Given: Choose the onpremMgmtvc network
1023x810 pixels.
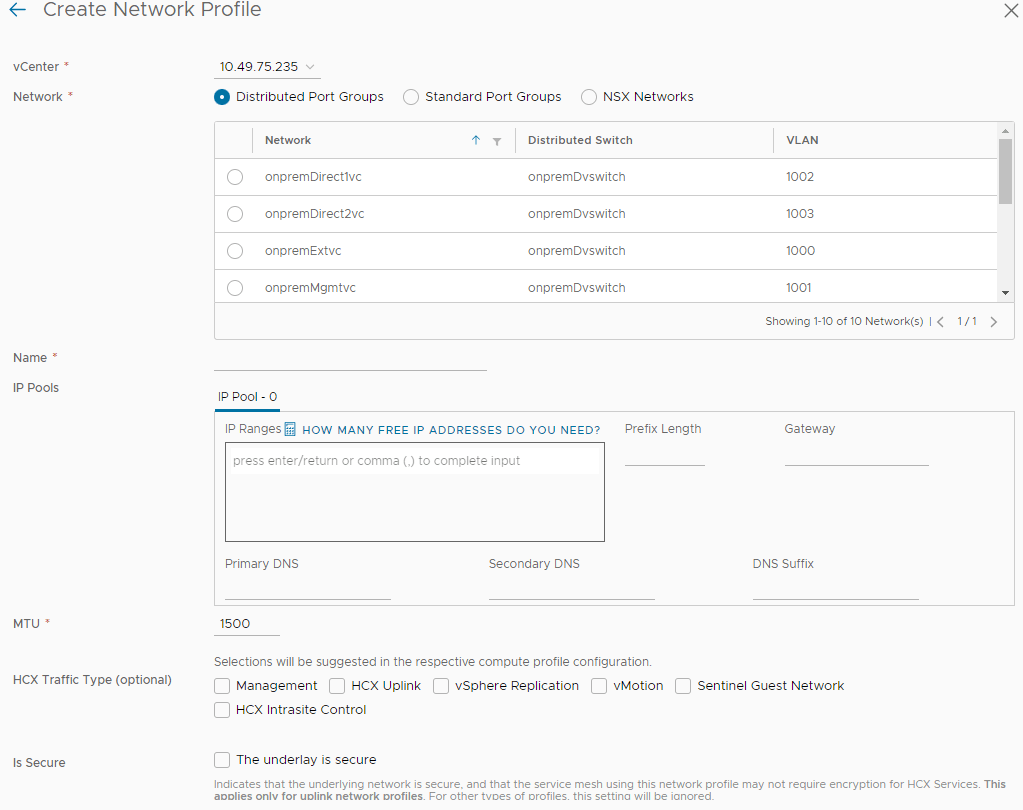Looking at the screenshot, I should 235,288.
